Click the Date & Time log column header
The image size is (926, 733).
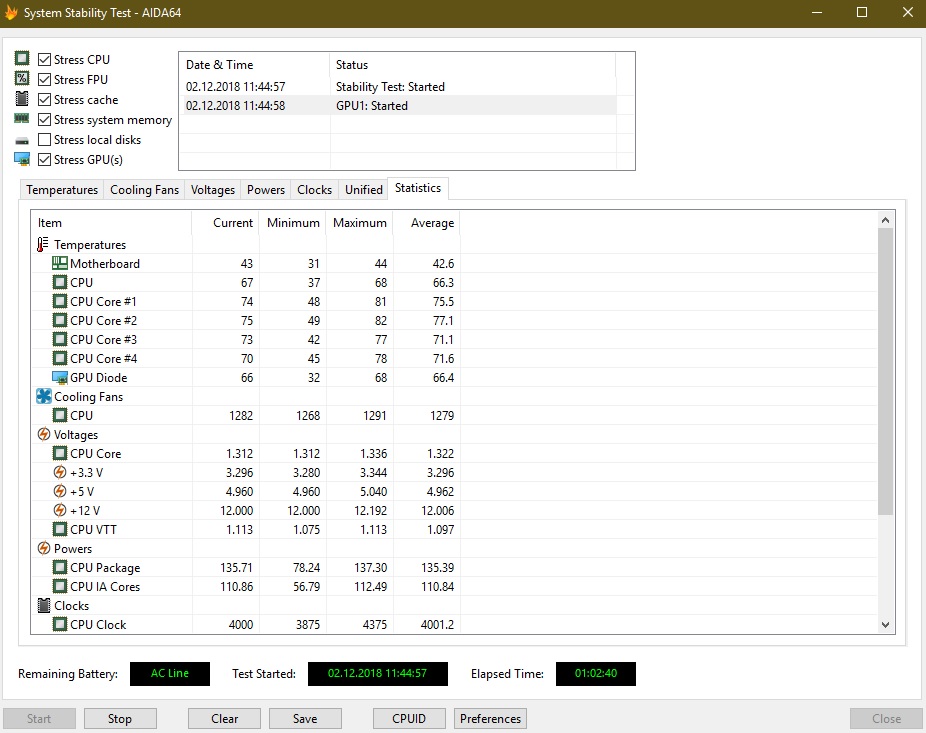[255, 65]
